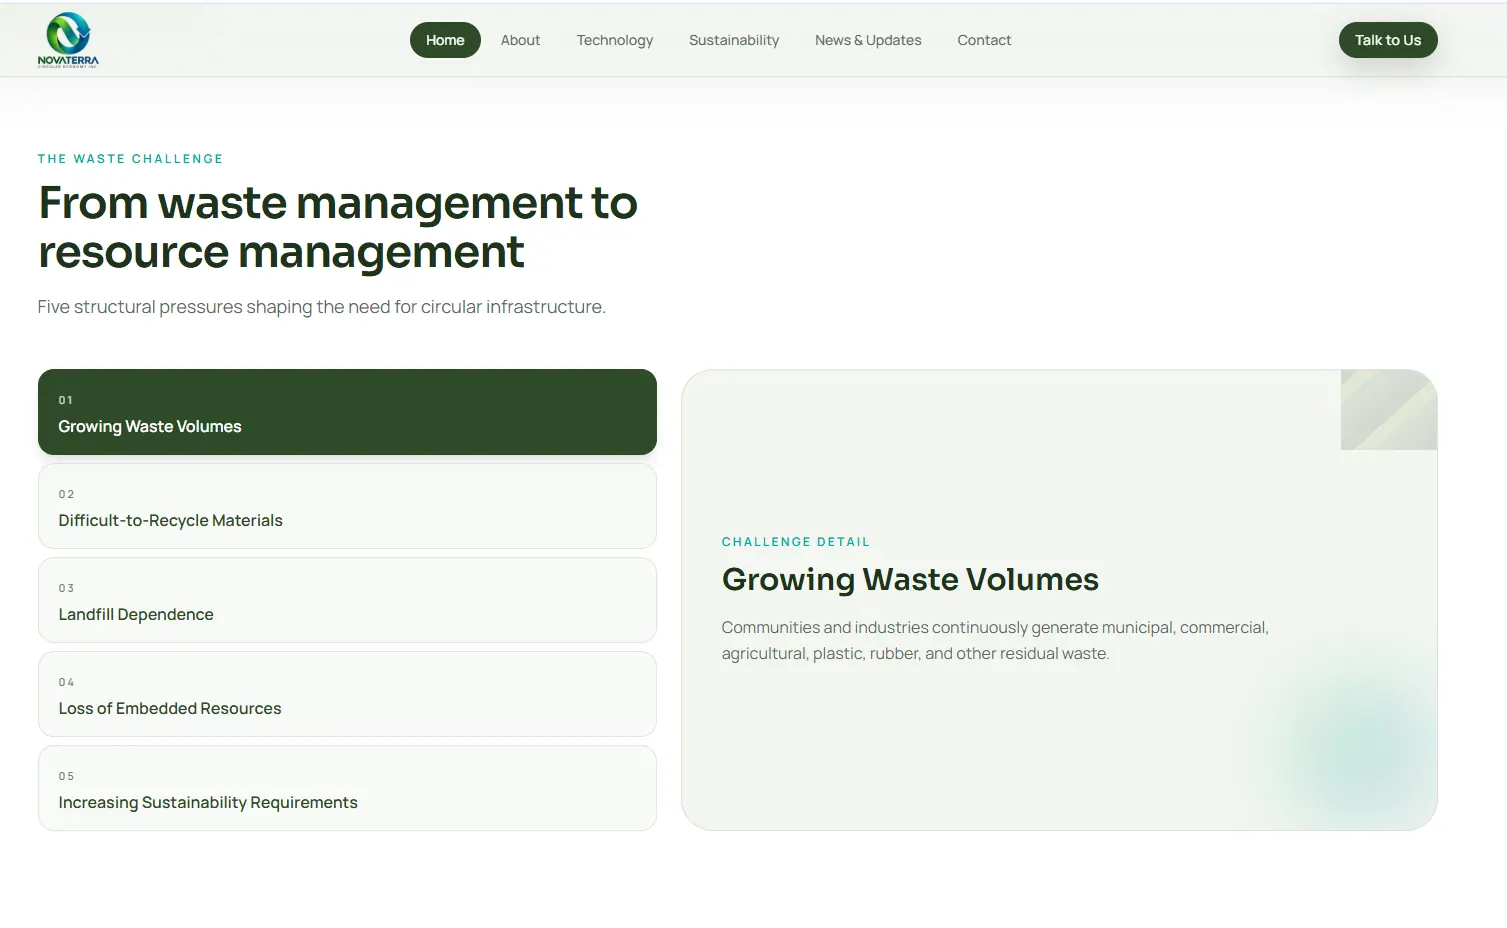Select Loss of Embedded Resources

(x=347, y=694)
